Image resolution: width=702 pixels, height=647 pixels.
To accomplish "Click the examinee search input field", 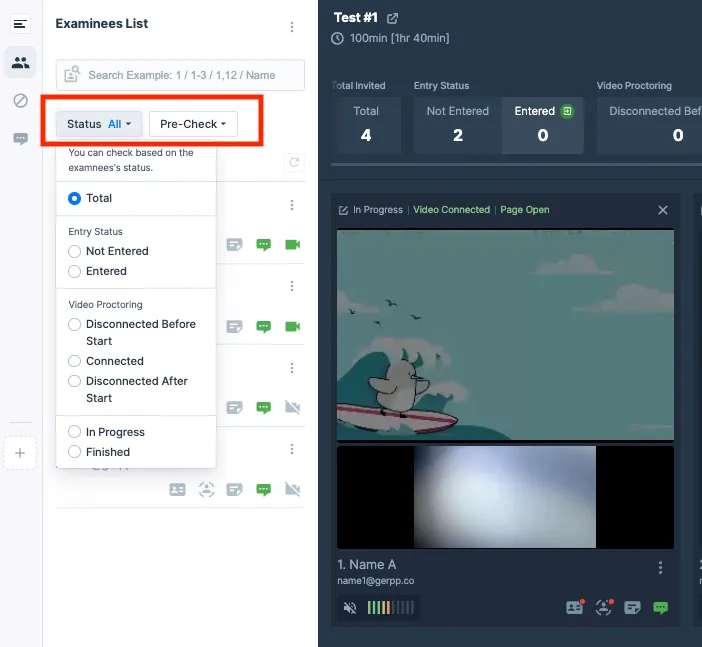I will coord(180,75).
